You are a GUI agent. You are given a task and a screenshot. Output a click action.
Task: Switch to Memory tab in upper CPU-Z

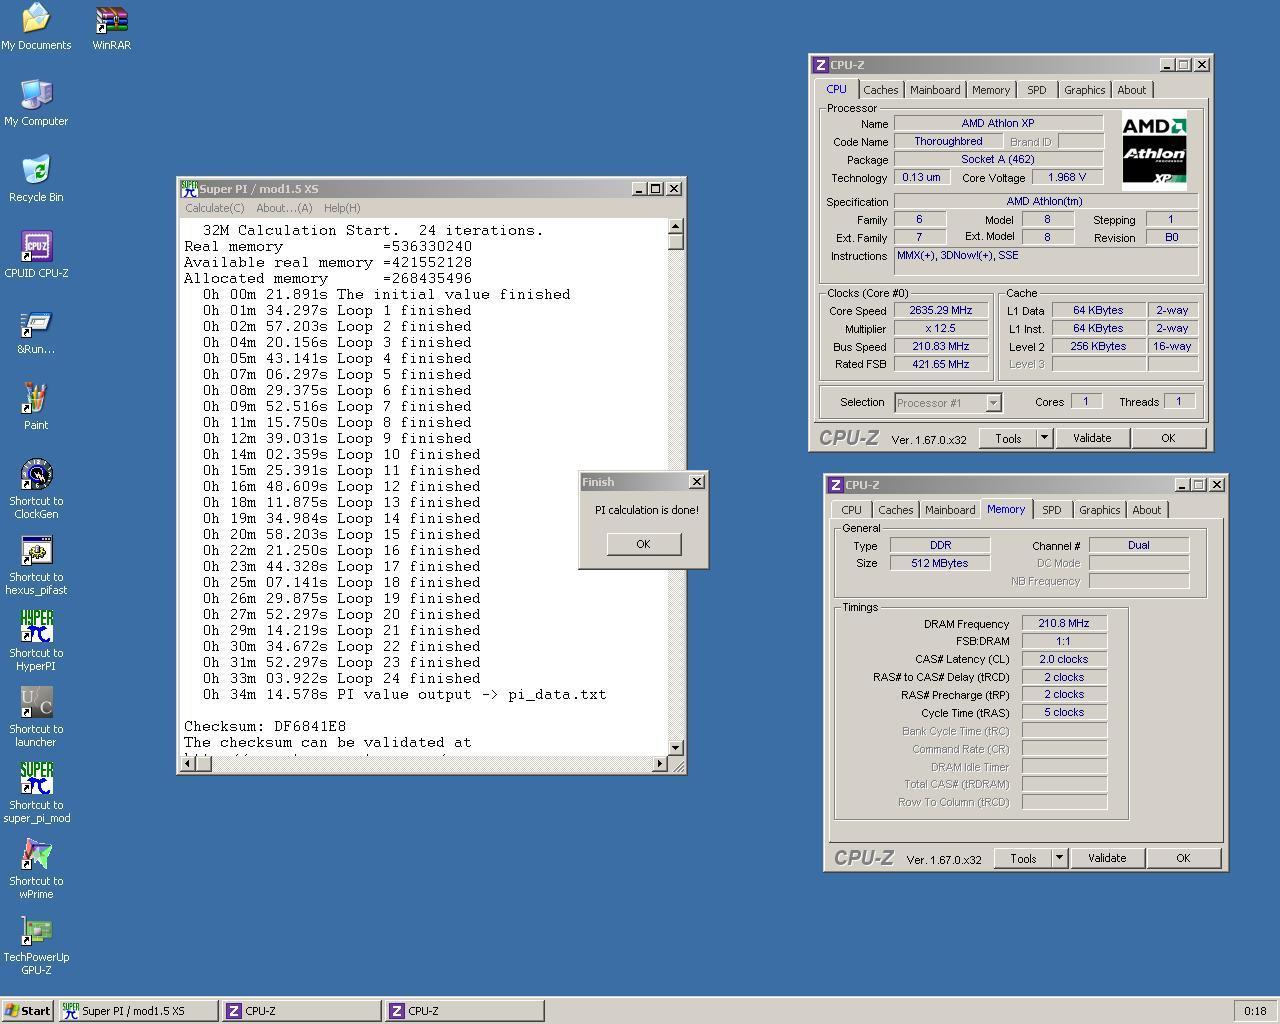991,90
